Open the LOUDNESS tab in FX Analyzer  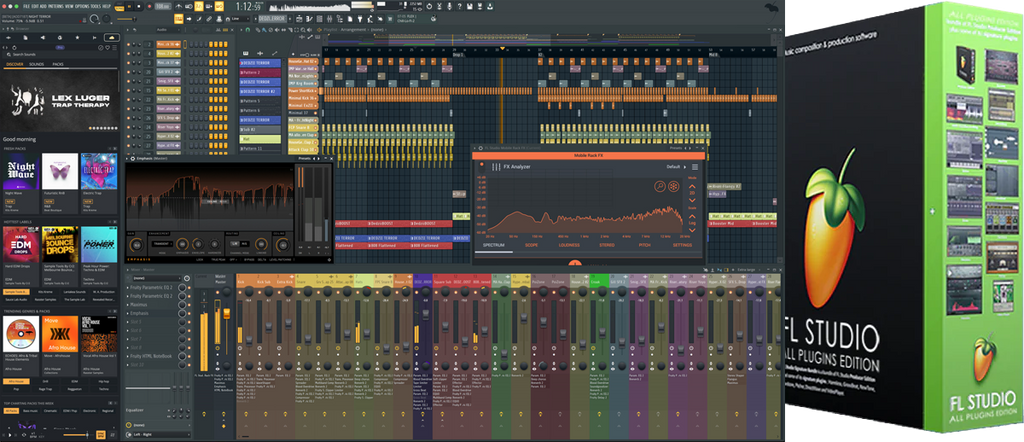tap(569, 245)
